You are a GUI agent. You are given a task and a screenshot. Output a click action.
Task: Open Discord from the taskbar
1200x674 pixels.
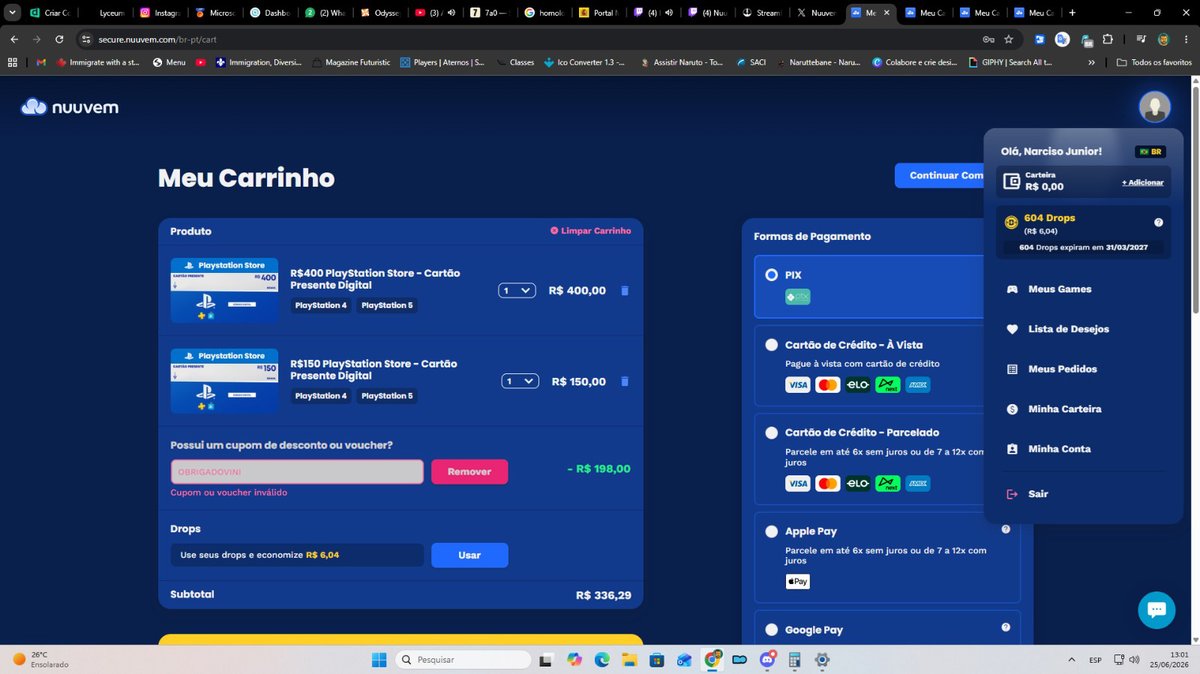[x=767, y=660]
